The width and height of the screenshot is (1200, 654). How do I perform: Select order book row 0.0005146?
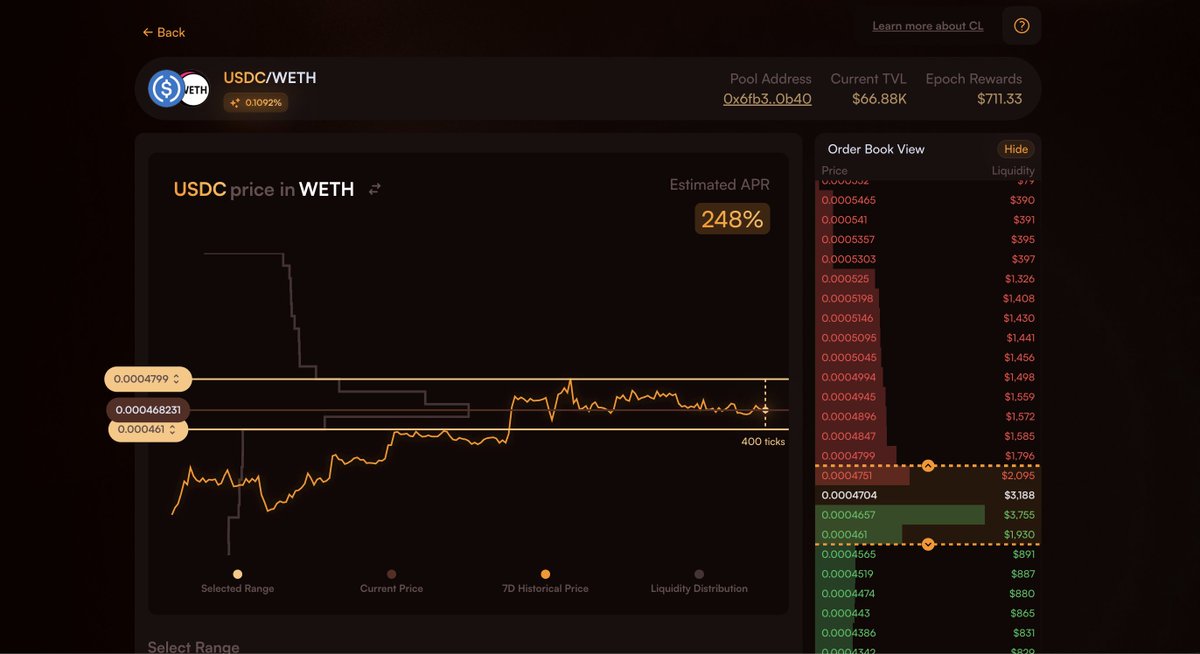(928, 318)
